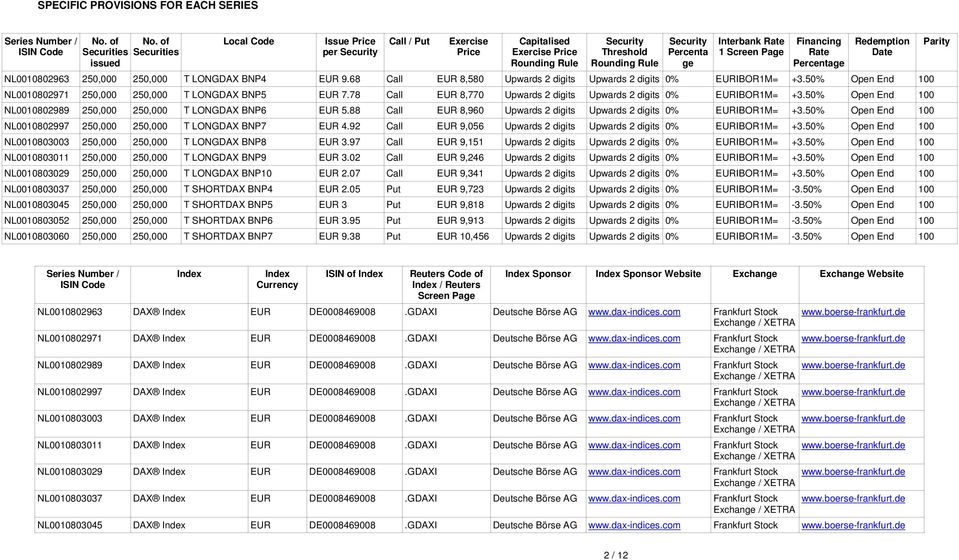Click dax-indices link for NL0010803037
The image size is (959, 560).
click(x=634, y=499)
